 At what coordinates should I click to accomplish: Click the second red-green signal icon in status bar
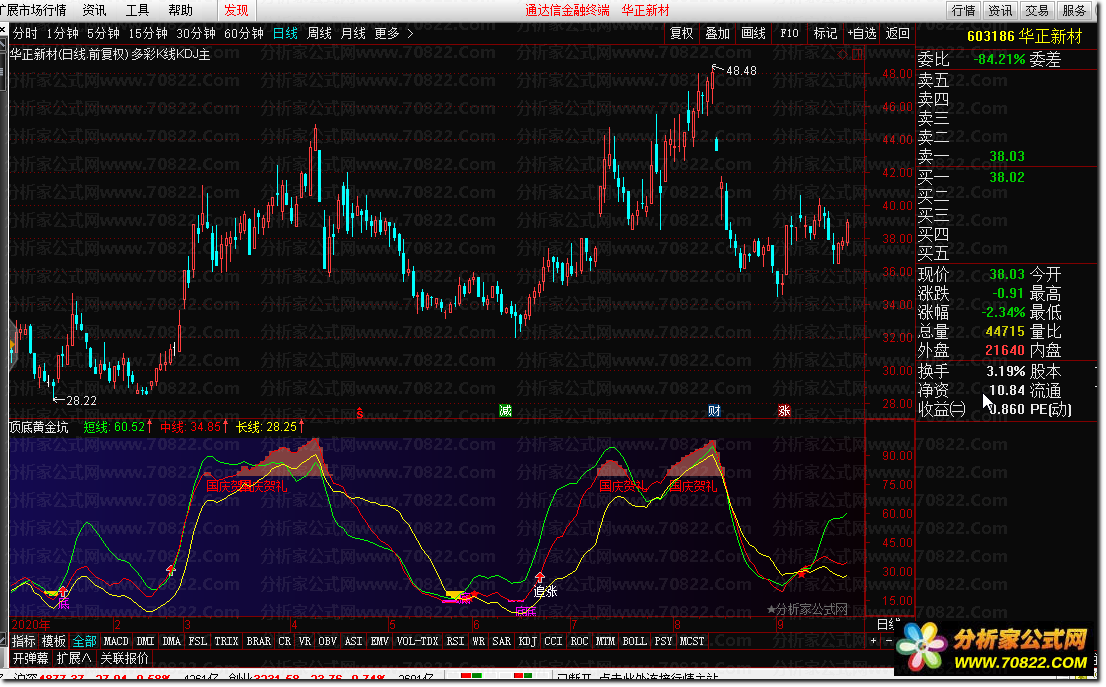tap(523, 676)
